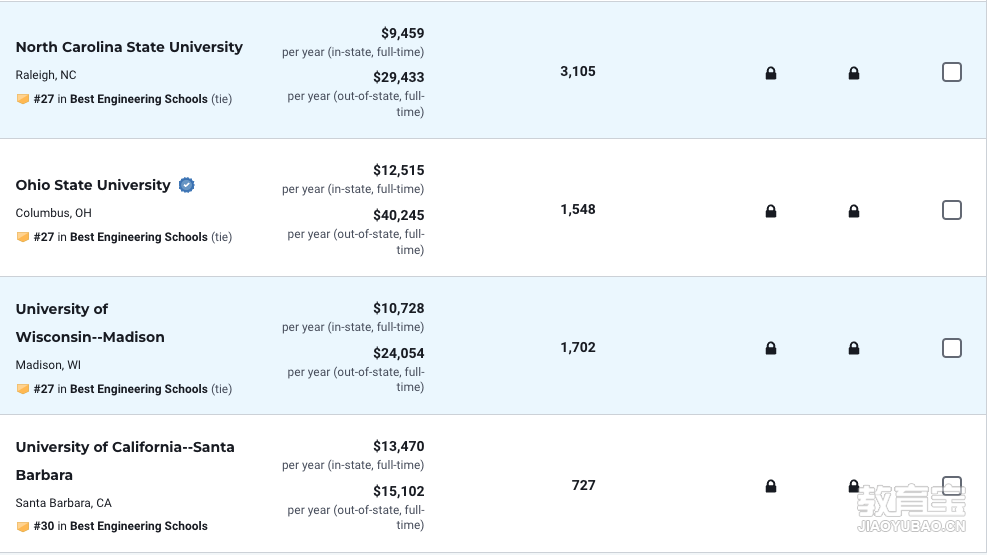Check the compare box for Ohio State University
987x555 pixels.
pyautogui.click(x=952, y=210)
